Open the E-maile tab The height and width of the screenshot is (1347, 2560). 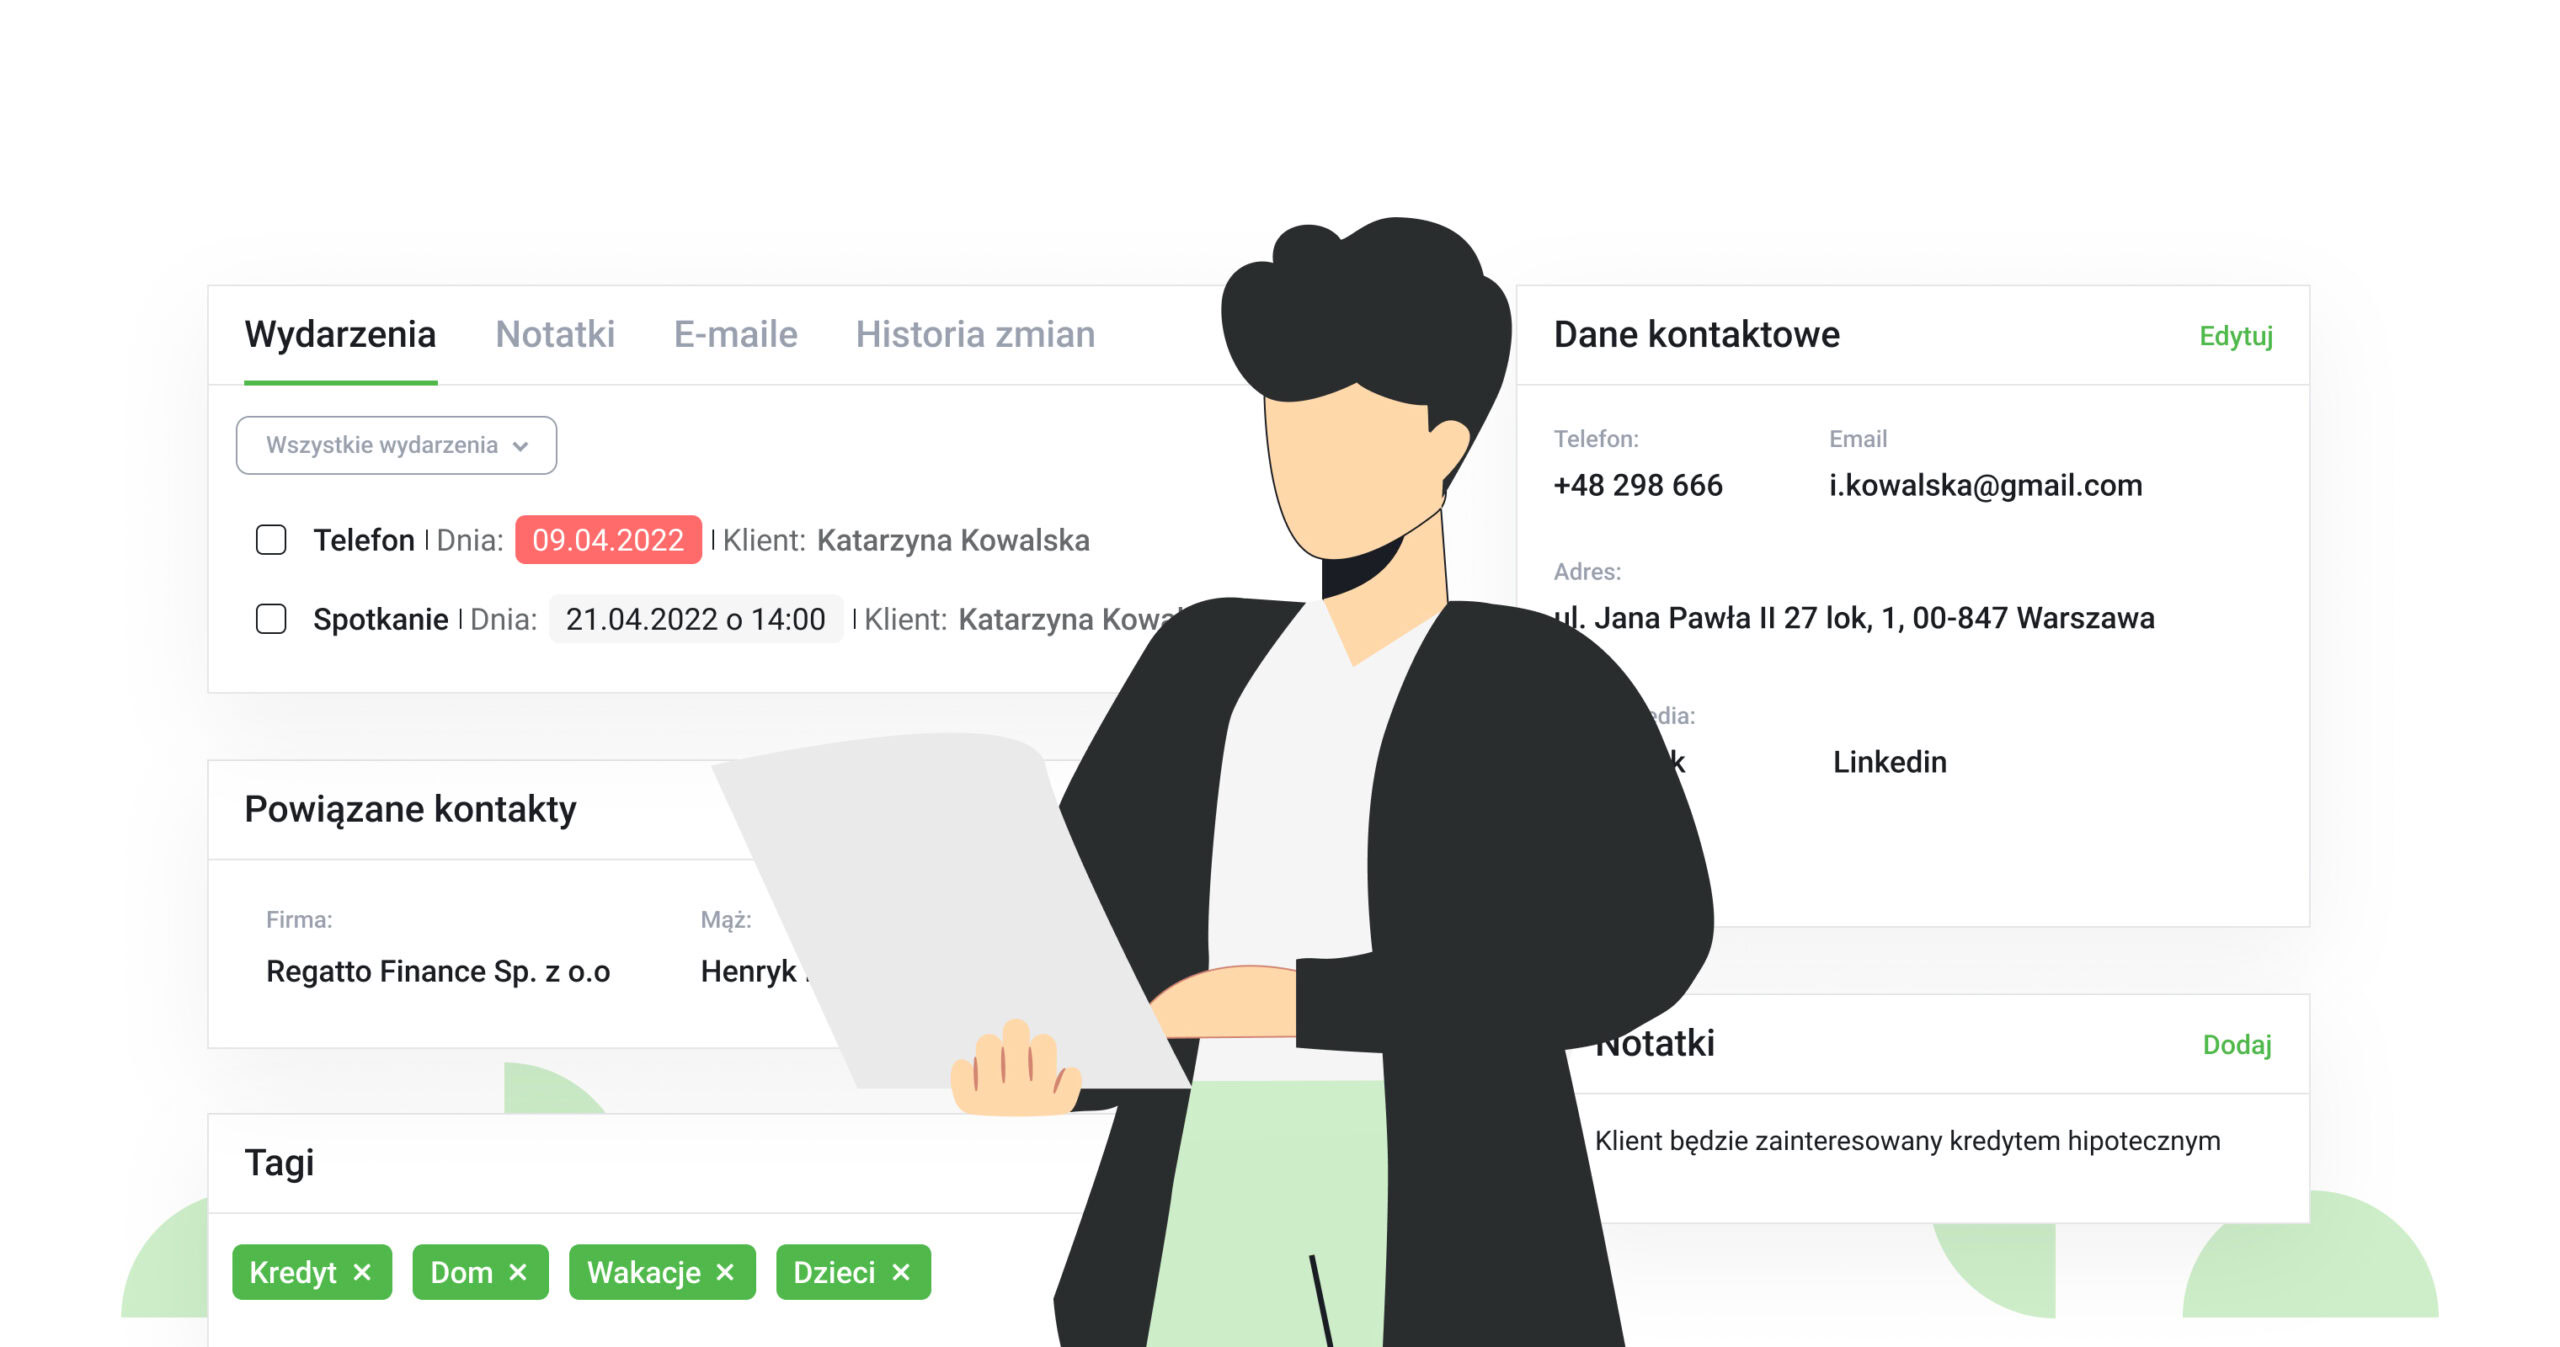735,334
